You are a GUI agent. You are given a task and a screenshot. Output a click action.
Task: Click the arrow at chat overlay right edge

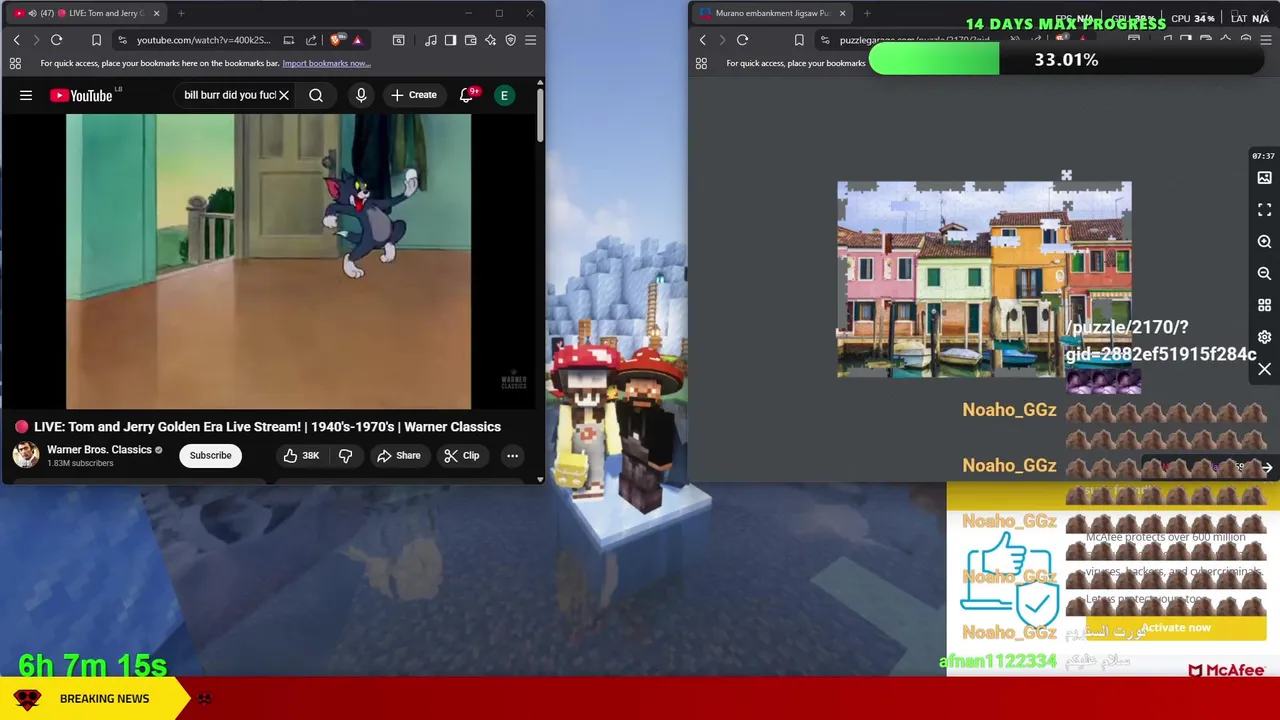click(1266, 468)
